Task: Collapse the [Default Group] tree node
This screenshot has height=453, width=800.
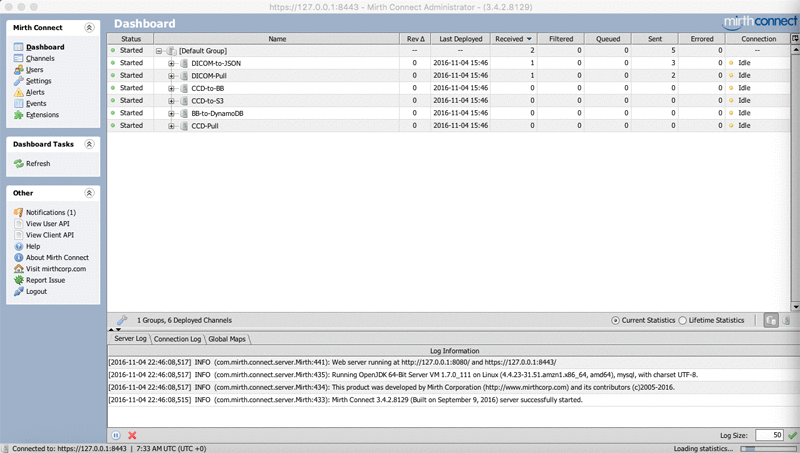Action: pos(159,51)
